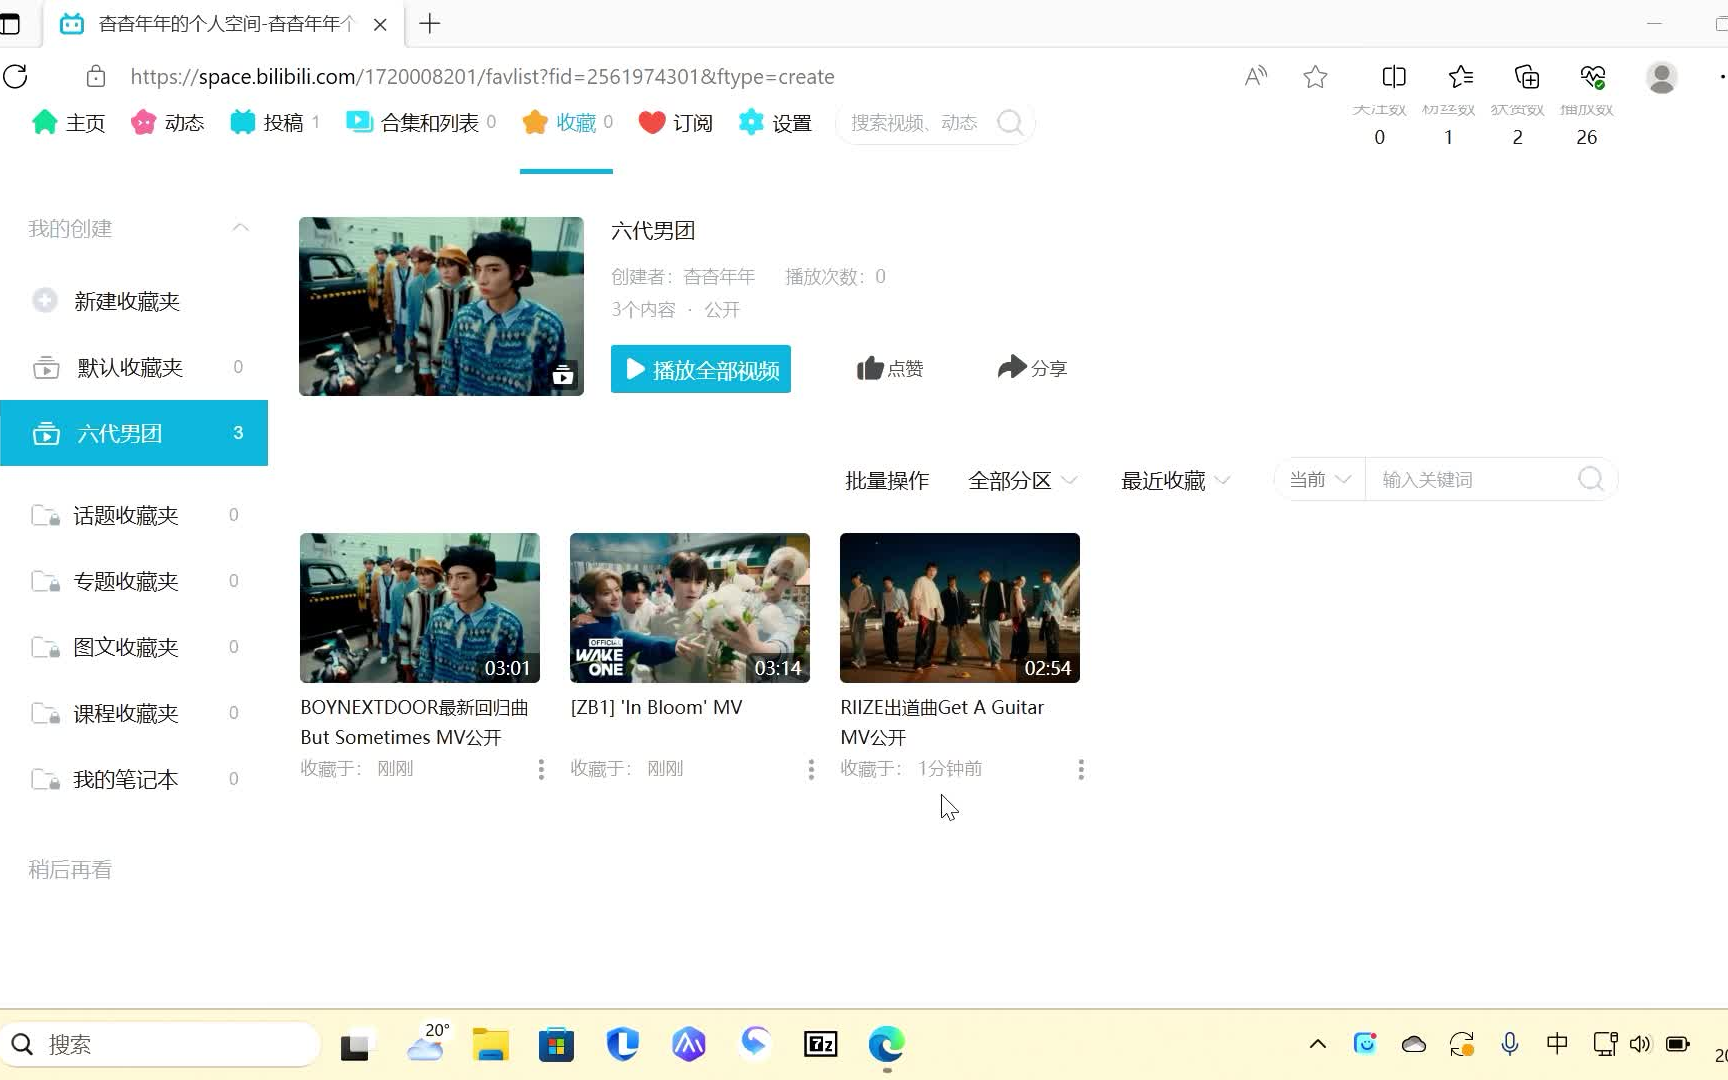Open a new browser tab
The image size is (1728, 1080).
click(x=430, y=24)
